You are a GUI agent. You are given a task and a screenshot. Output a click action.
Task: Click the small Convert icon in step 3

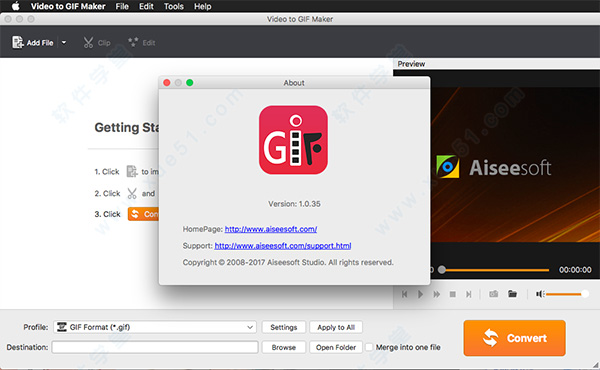(x=143, y=214)
